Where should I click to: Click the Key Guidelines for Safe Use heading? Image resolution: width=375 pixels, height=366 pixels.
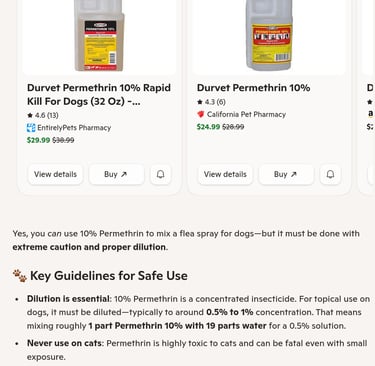tap(109, 276)
